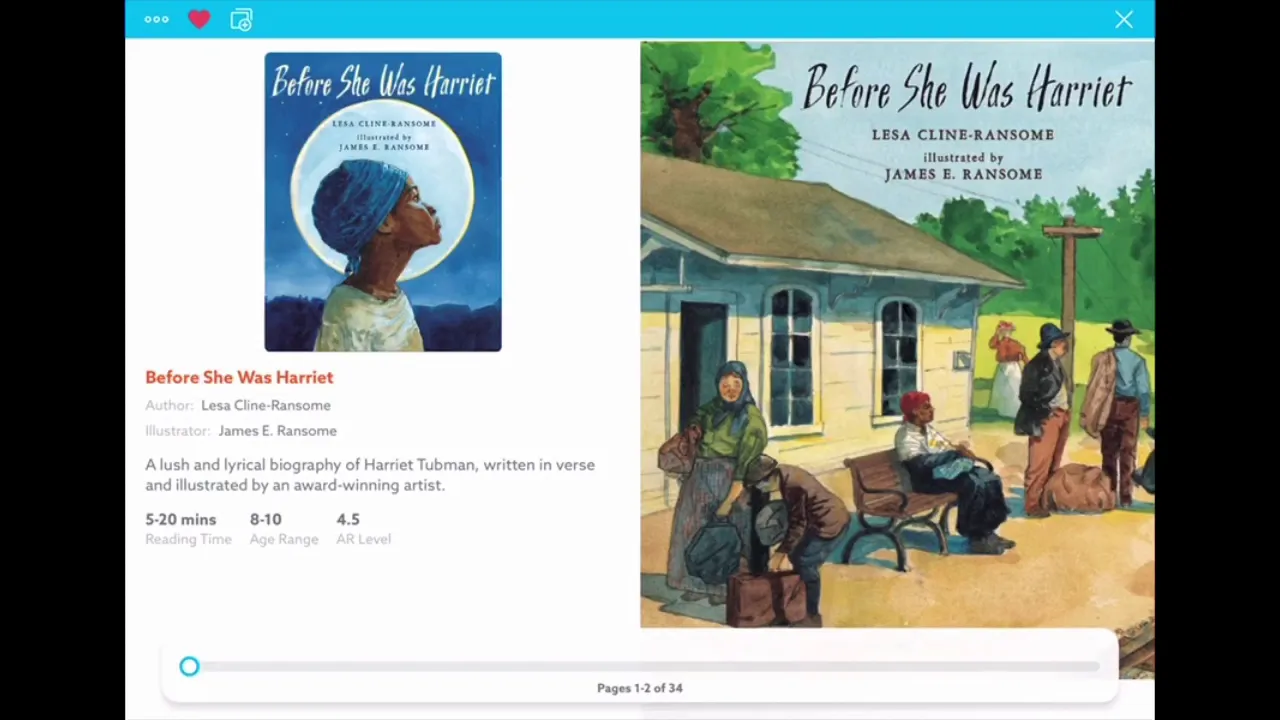Click the page slider handle
The width and height of the screenshot is (1280, 720).
189,667
